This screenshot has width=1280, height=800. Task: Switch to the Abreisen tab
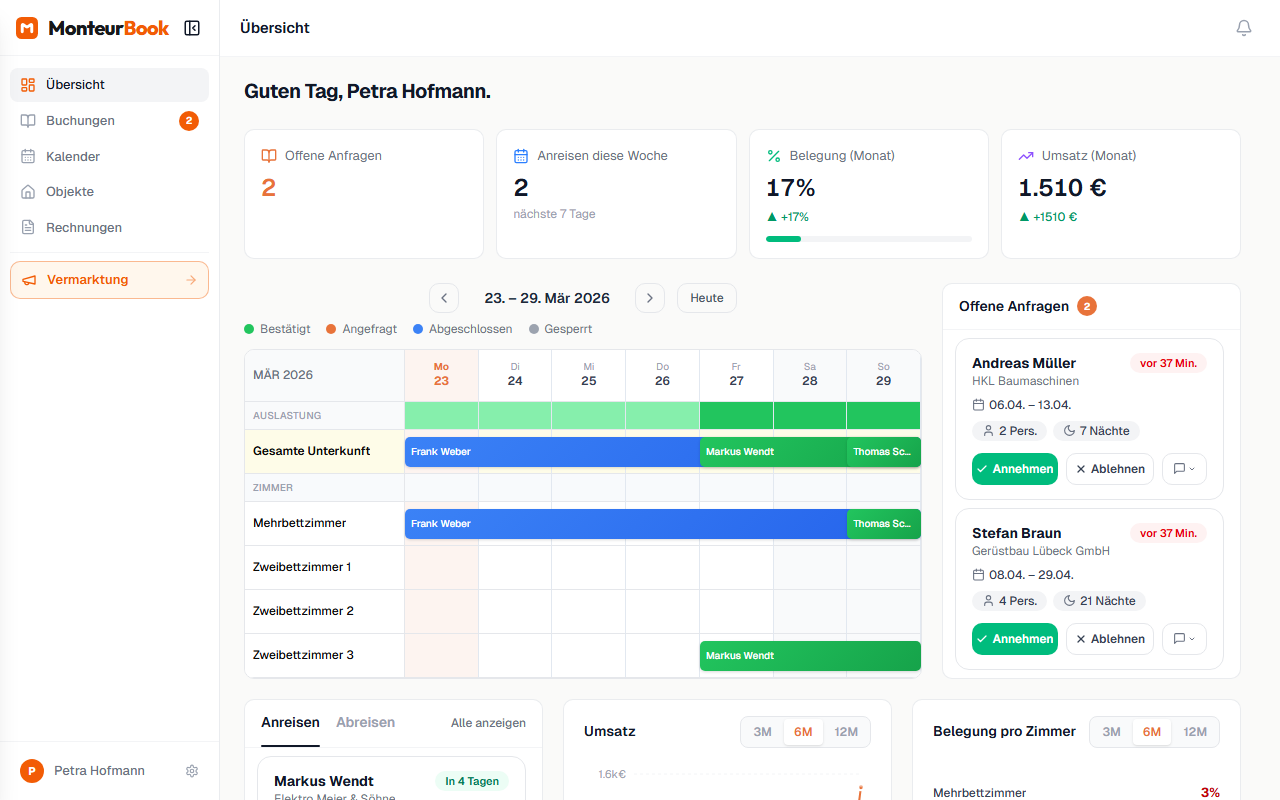tap(365, 723)
